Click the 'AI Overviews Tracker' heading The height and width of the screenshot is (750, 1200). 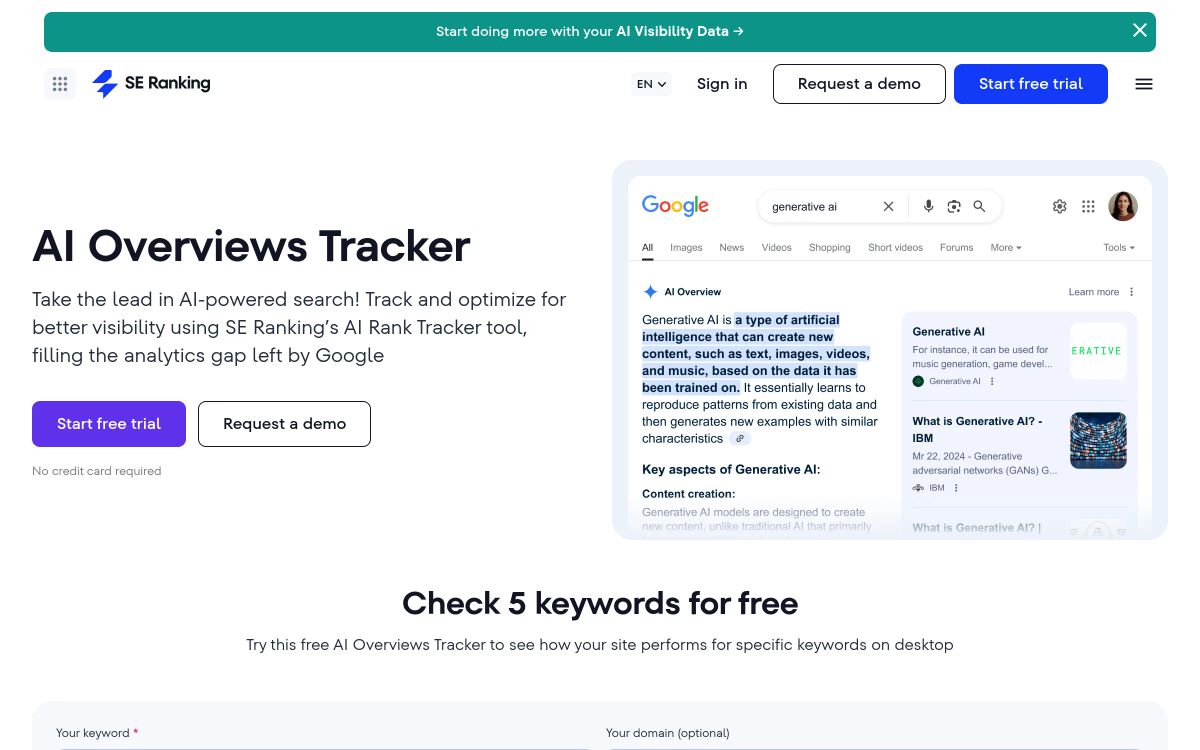(x=251, y=246)
